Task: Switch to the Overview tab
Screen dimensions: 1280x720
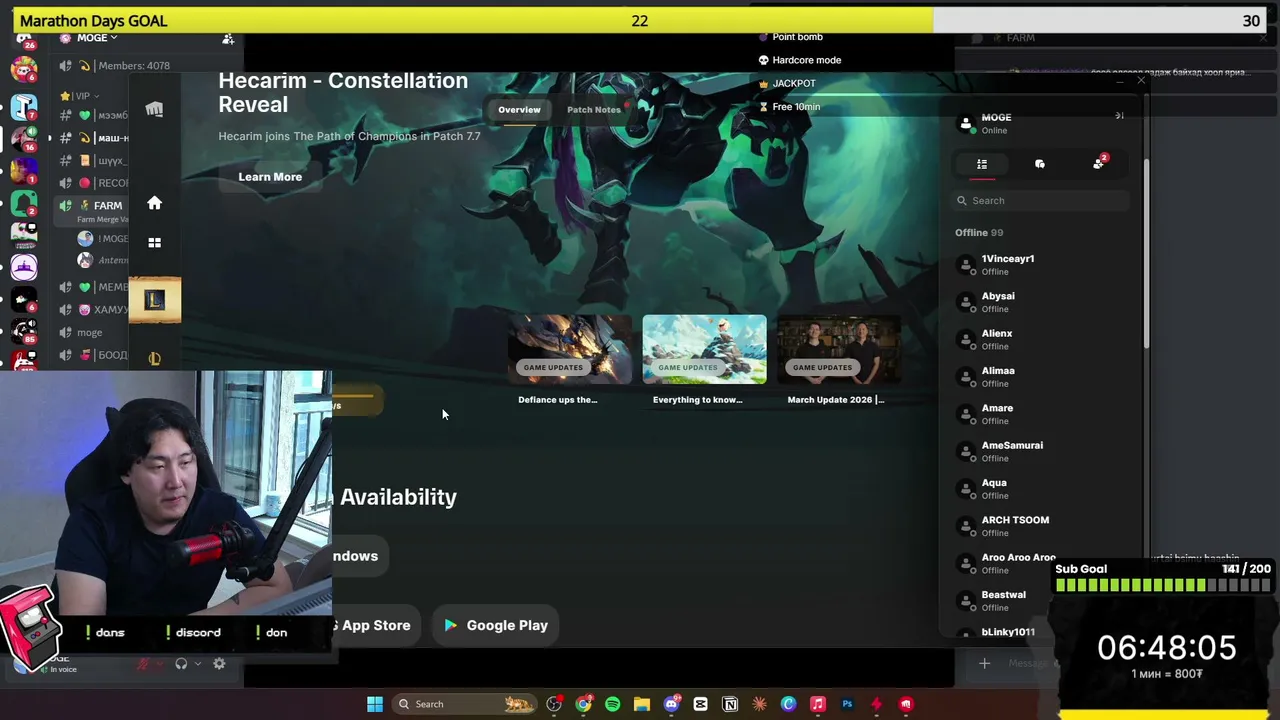Action: [519, 109]
